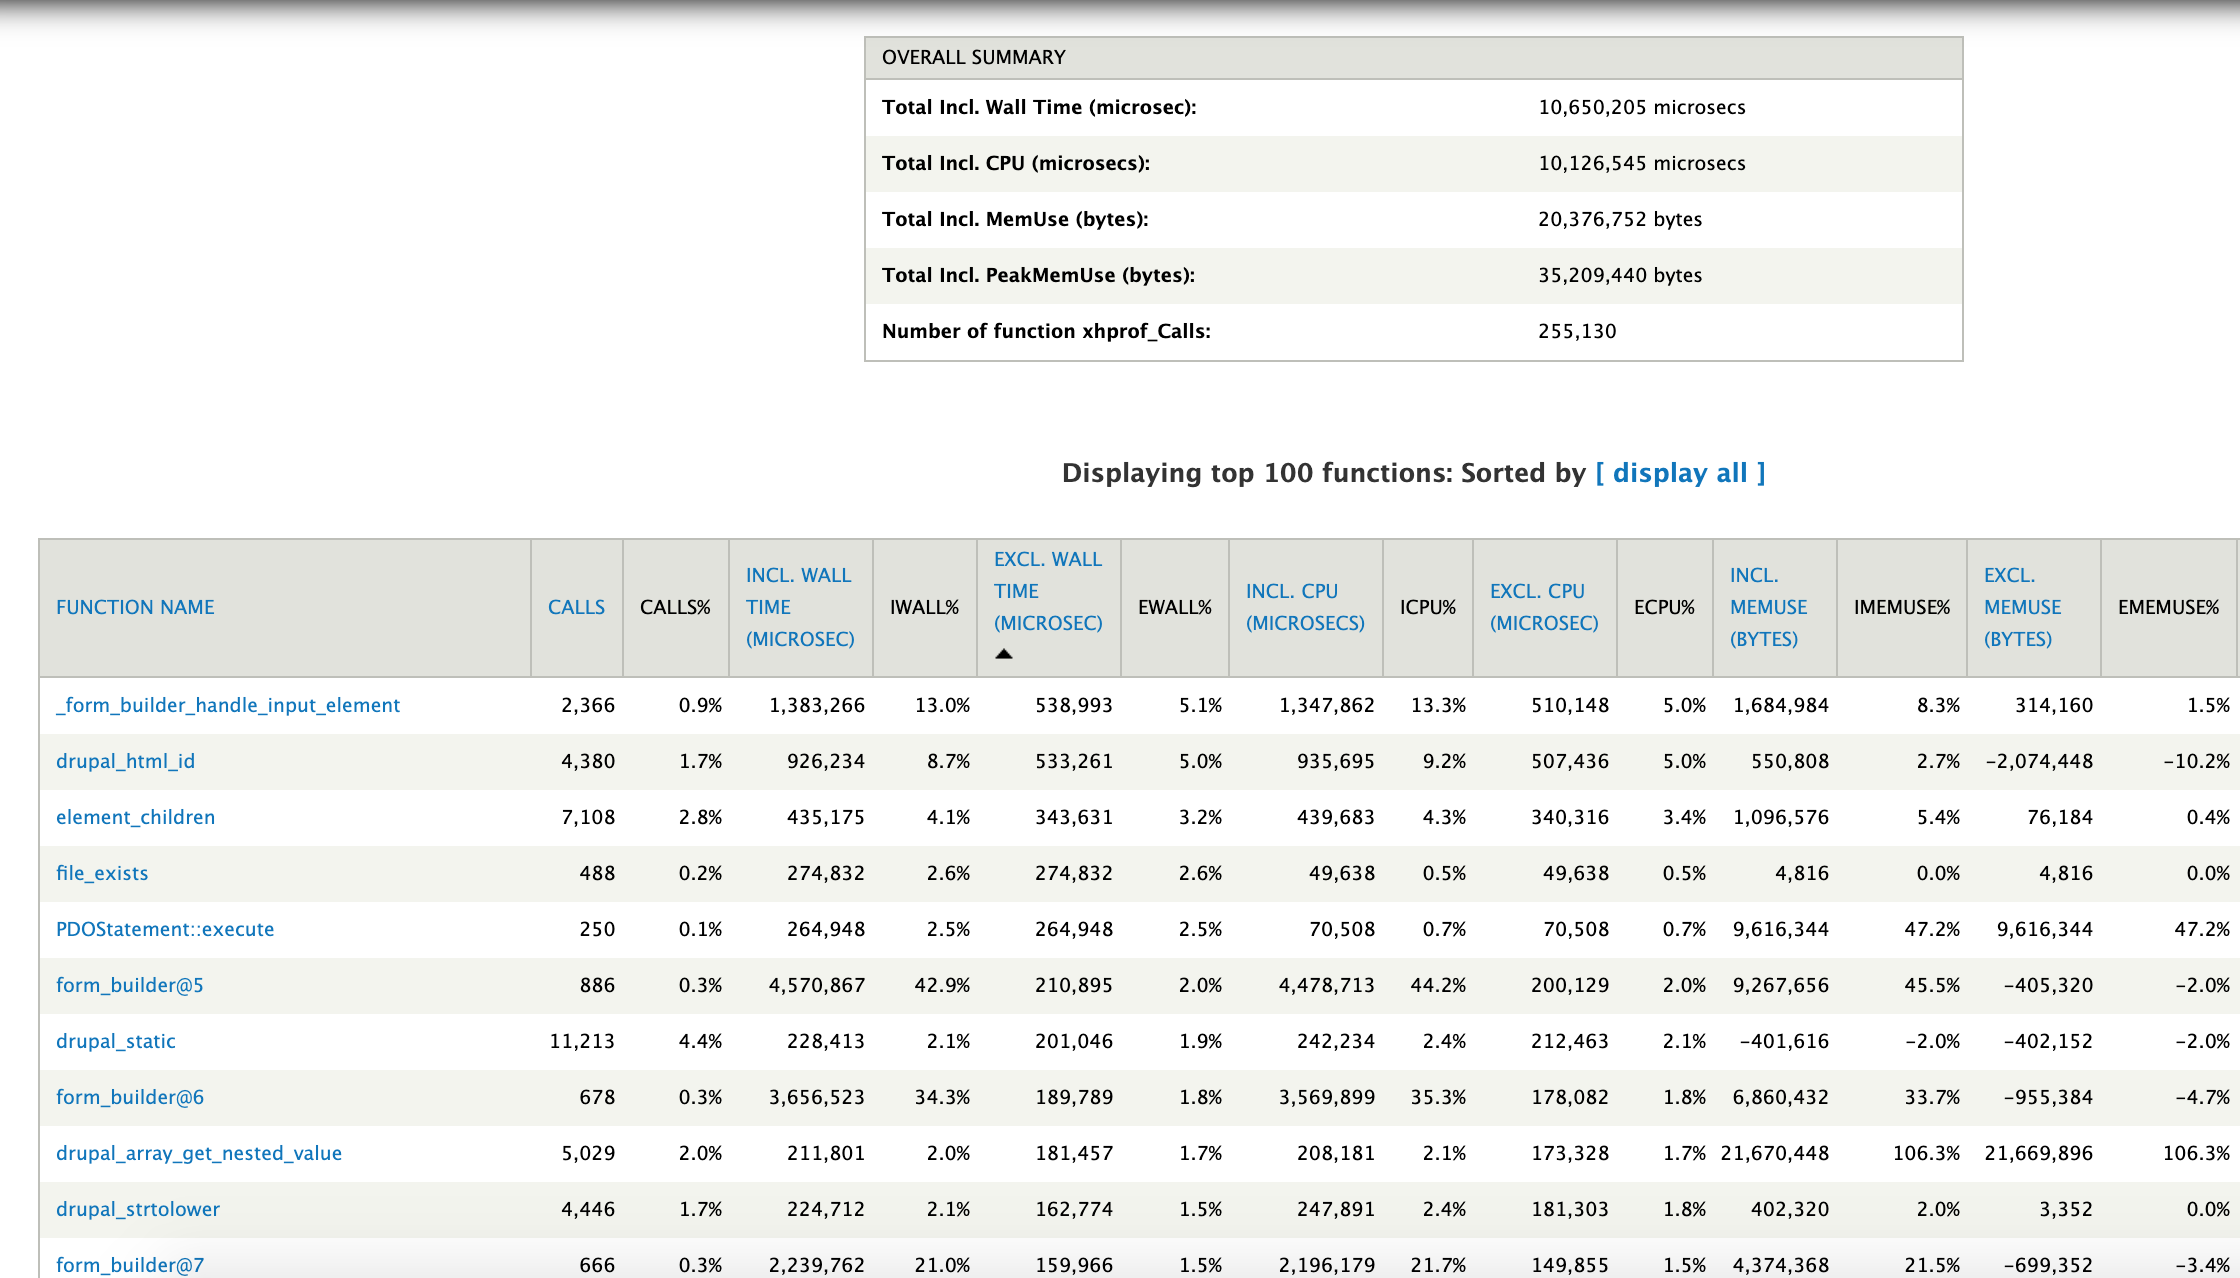
Task: Click the sort arrow under Excl. Wall Time
Action: 1004,654
